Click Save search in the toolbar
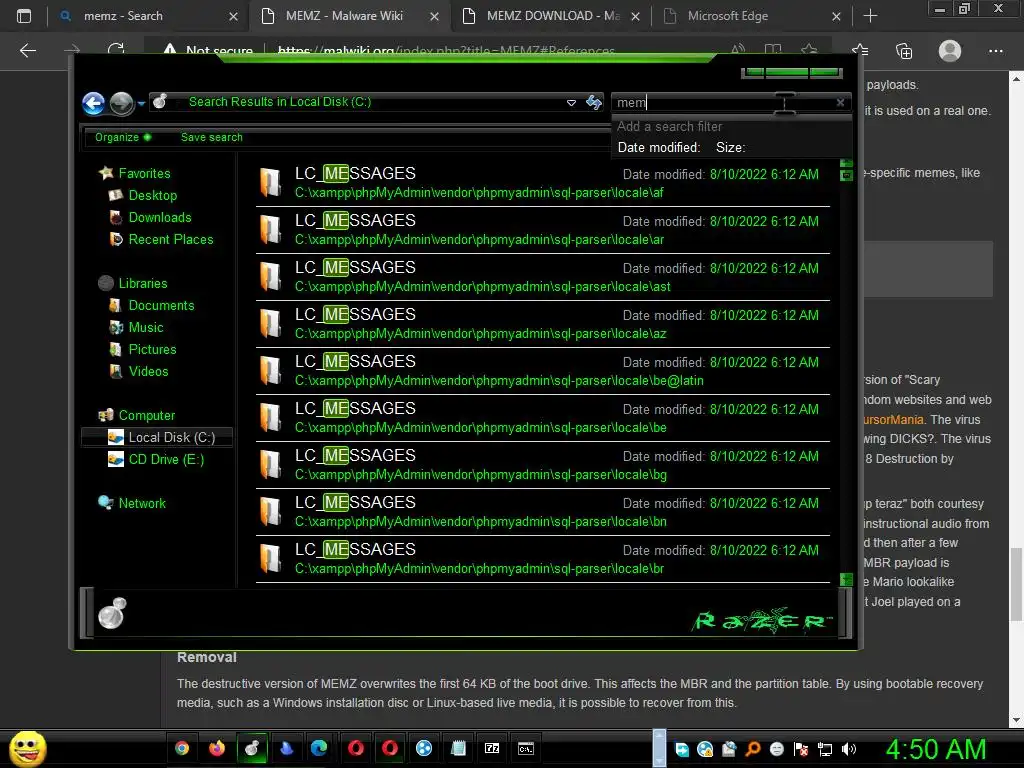Image resolution: width=1024 pixels, height=768 pixels. (212, 137)
